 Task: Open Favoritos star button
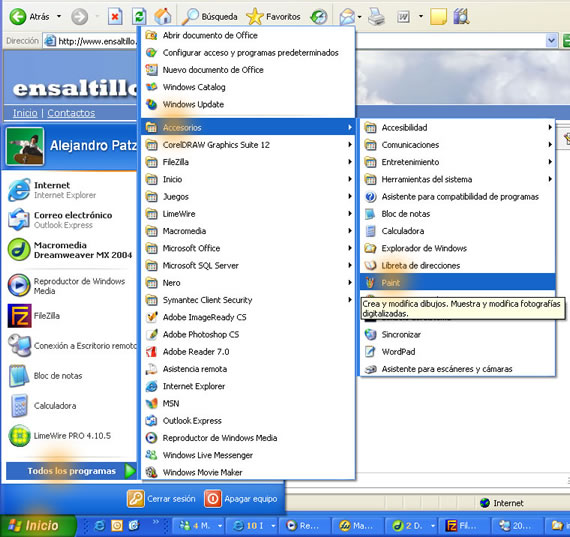click(273, 17)
